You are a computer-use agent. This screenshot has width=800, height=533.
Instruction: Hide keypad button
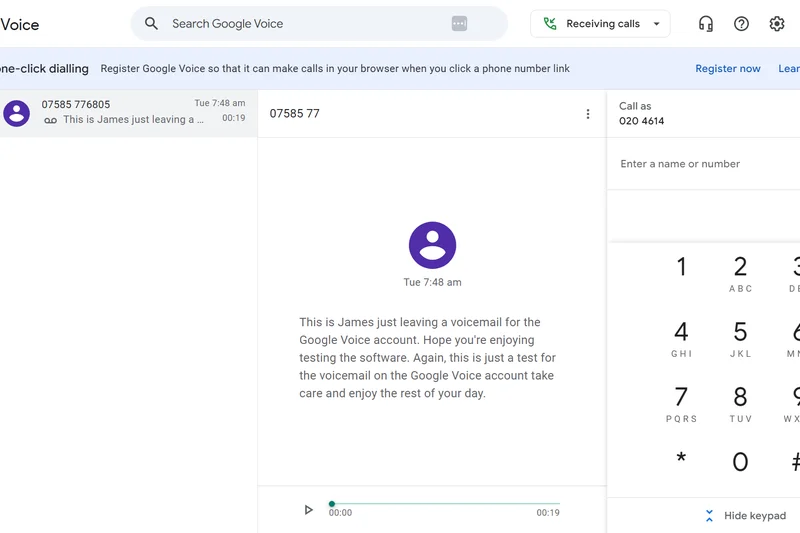tap(745, 516)
